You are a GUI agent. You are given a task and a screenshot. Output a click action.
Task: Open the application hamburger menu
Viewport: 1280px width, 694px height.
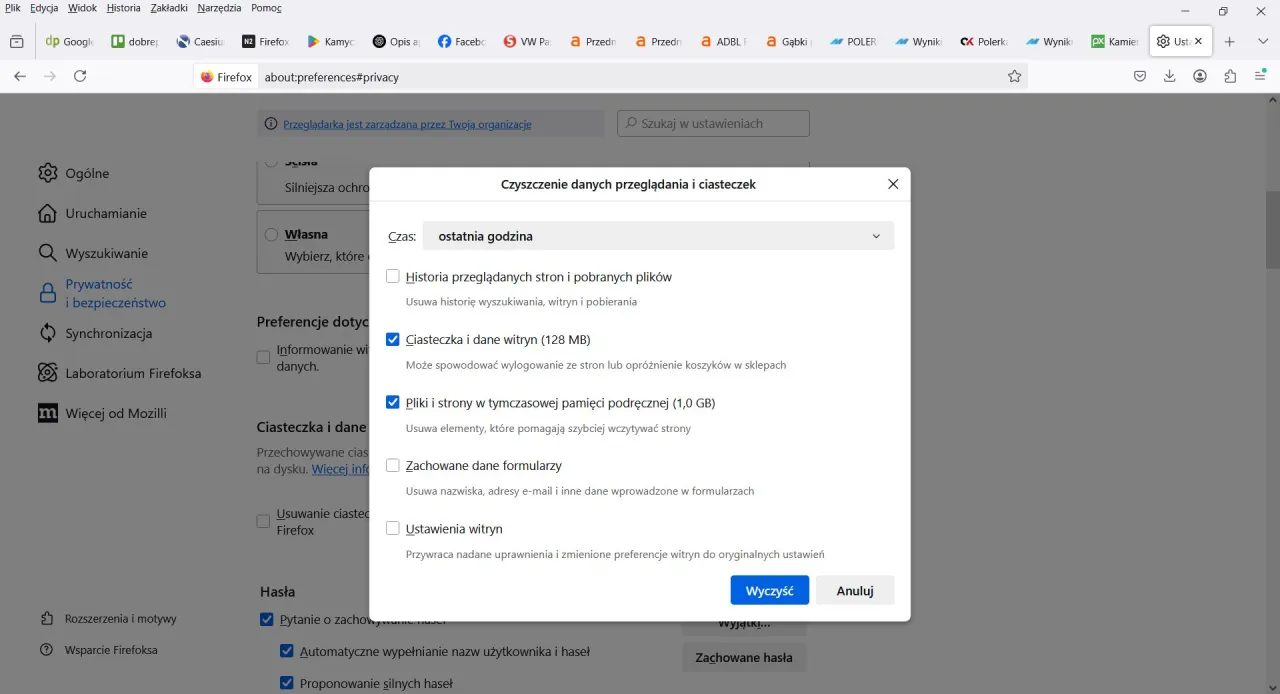click(1260, 76)
